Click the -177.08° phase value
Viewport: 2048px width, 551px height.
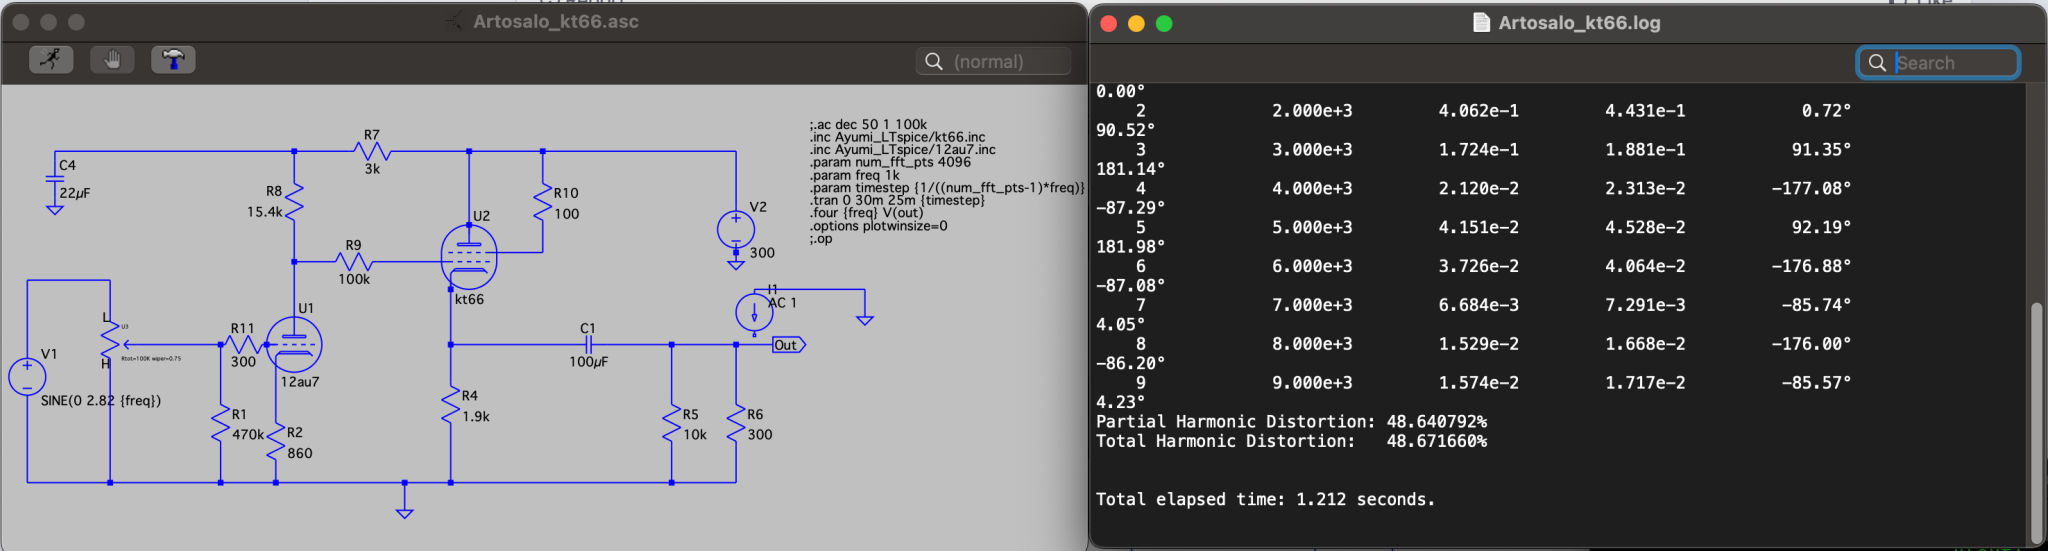[x=1811, y=189]
